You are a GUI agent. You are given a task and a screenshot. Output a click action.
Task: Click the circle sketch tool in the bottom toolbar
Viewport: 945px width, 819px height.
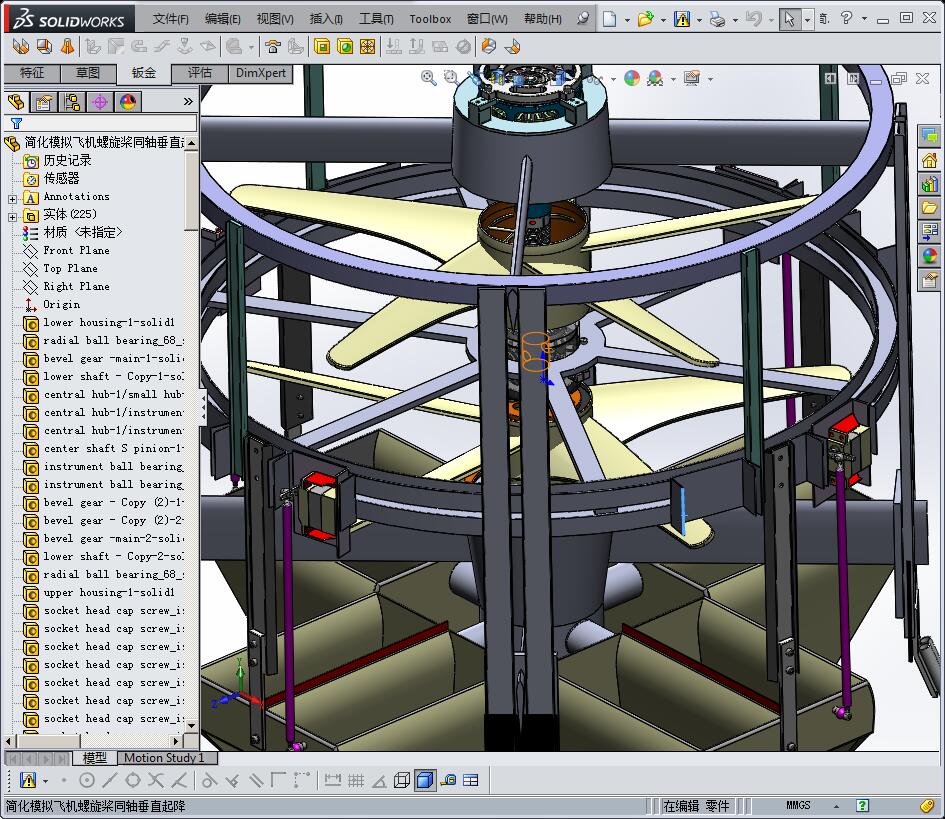click(x=87, y=781)
